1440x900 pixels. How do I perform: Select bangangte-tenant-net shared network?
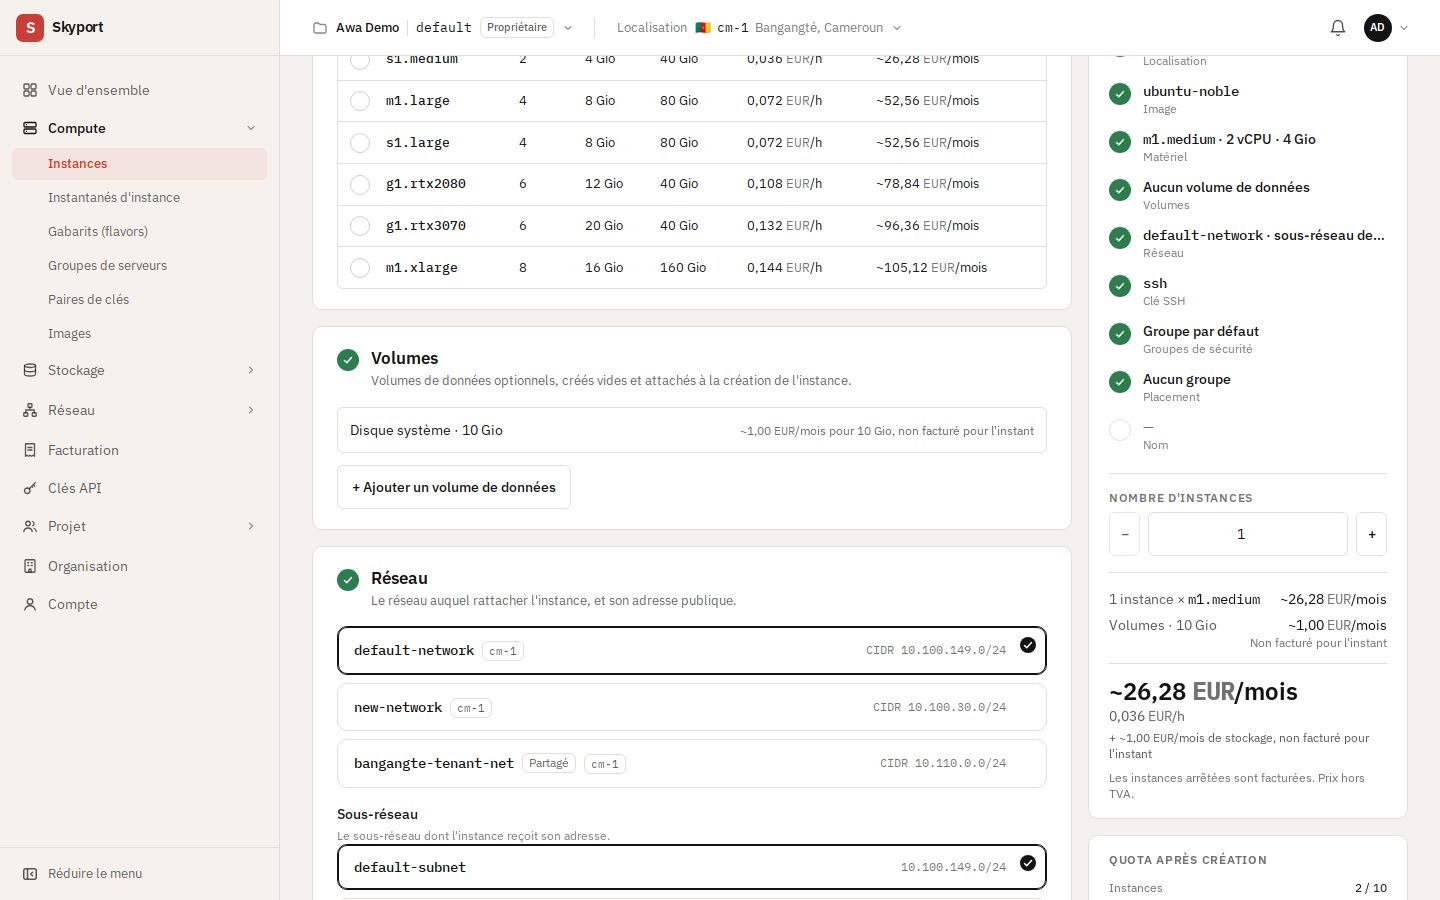pyautogui.click(x=692, y=763)
